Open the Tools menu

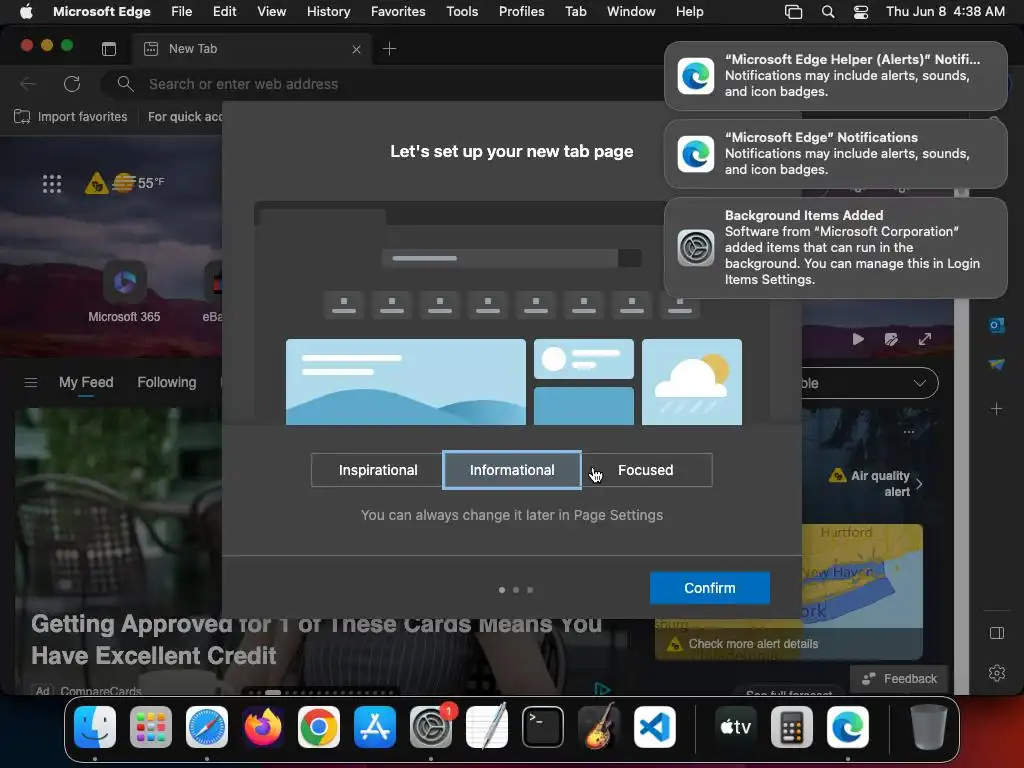[462, 11]
